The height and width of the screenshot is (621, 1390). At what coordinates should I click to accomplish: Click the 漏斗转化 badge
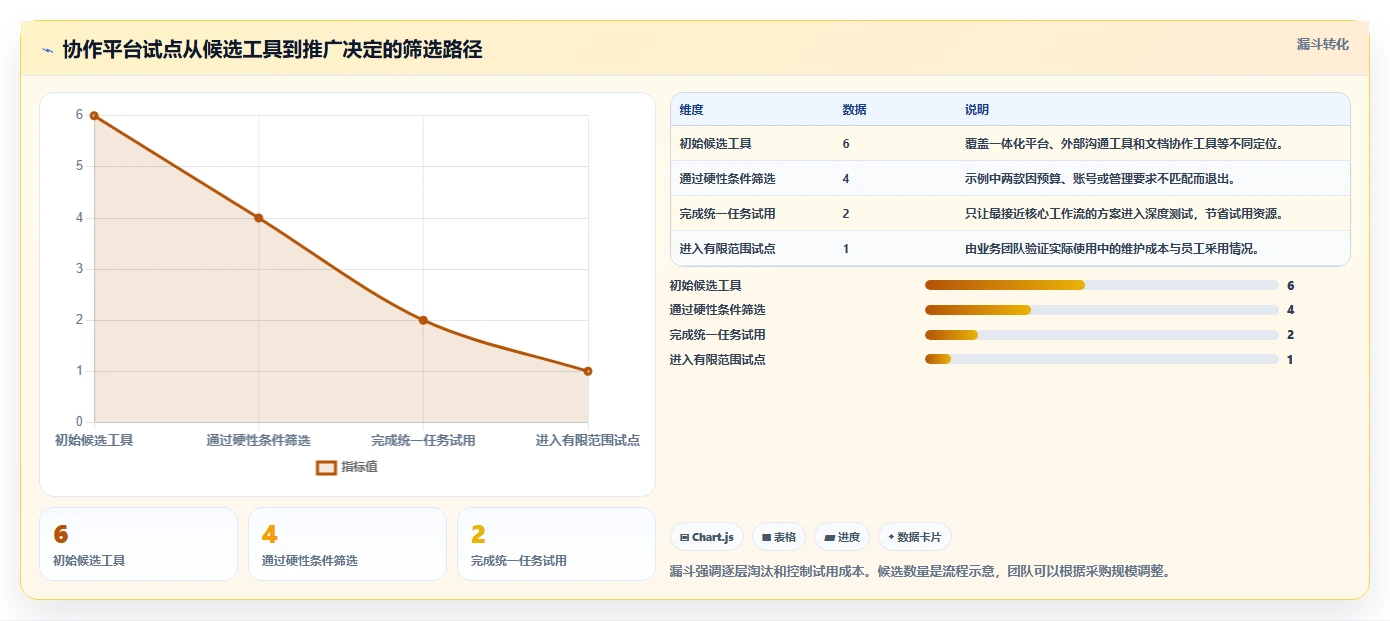1322,44
